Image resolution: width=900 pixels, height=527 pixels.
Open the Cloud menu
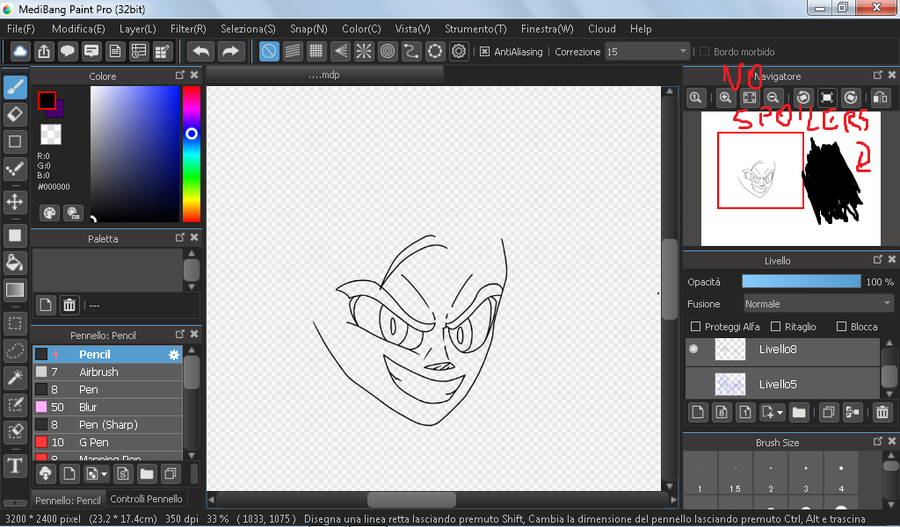(602, 29)
